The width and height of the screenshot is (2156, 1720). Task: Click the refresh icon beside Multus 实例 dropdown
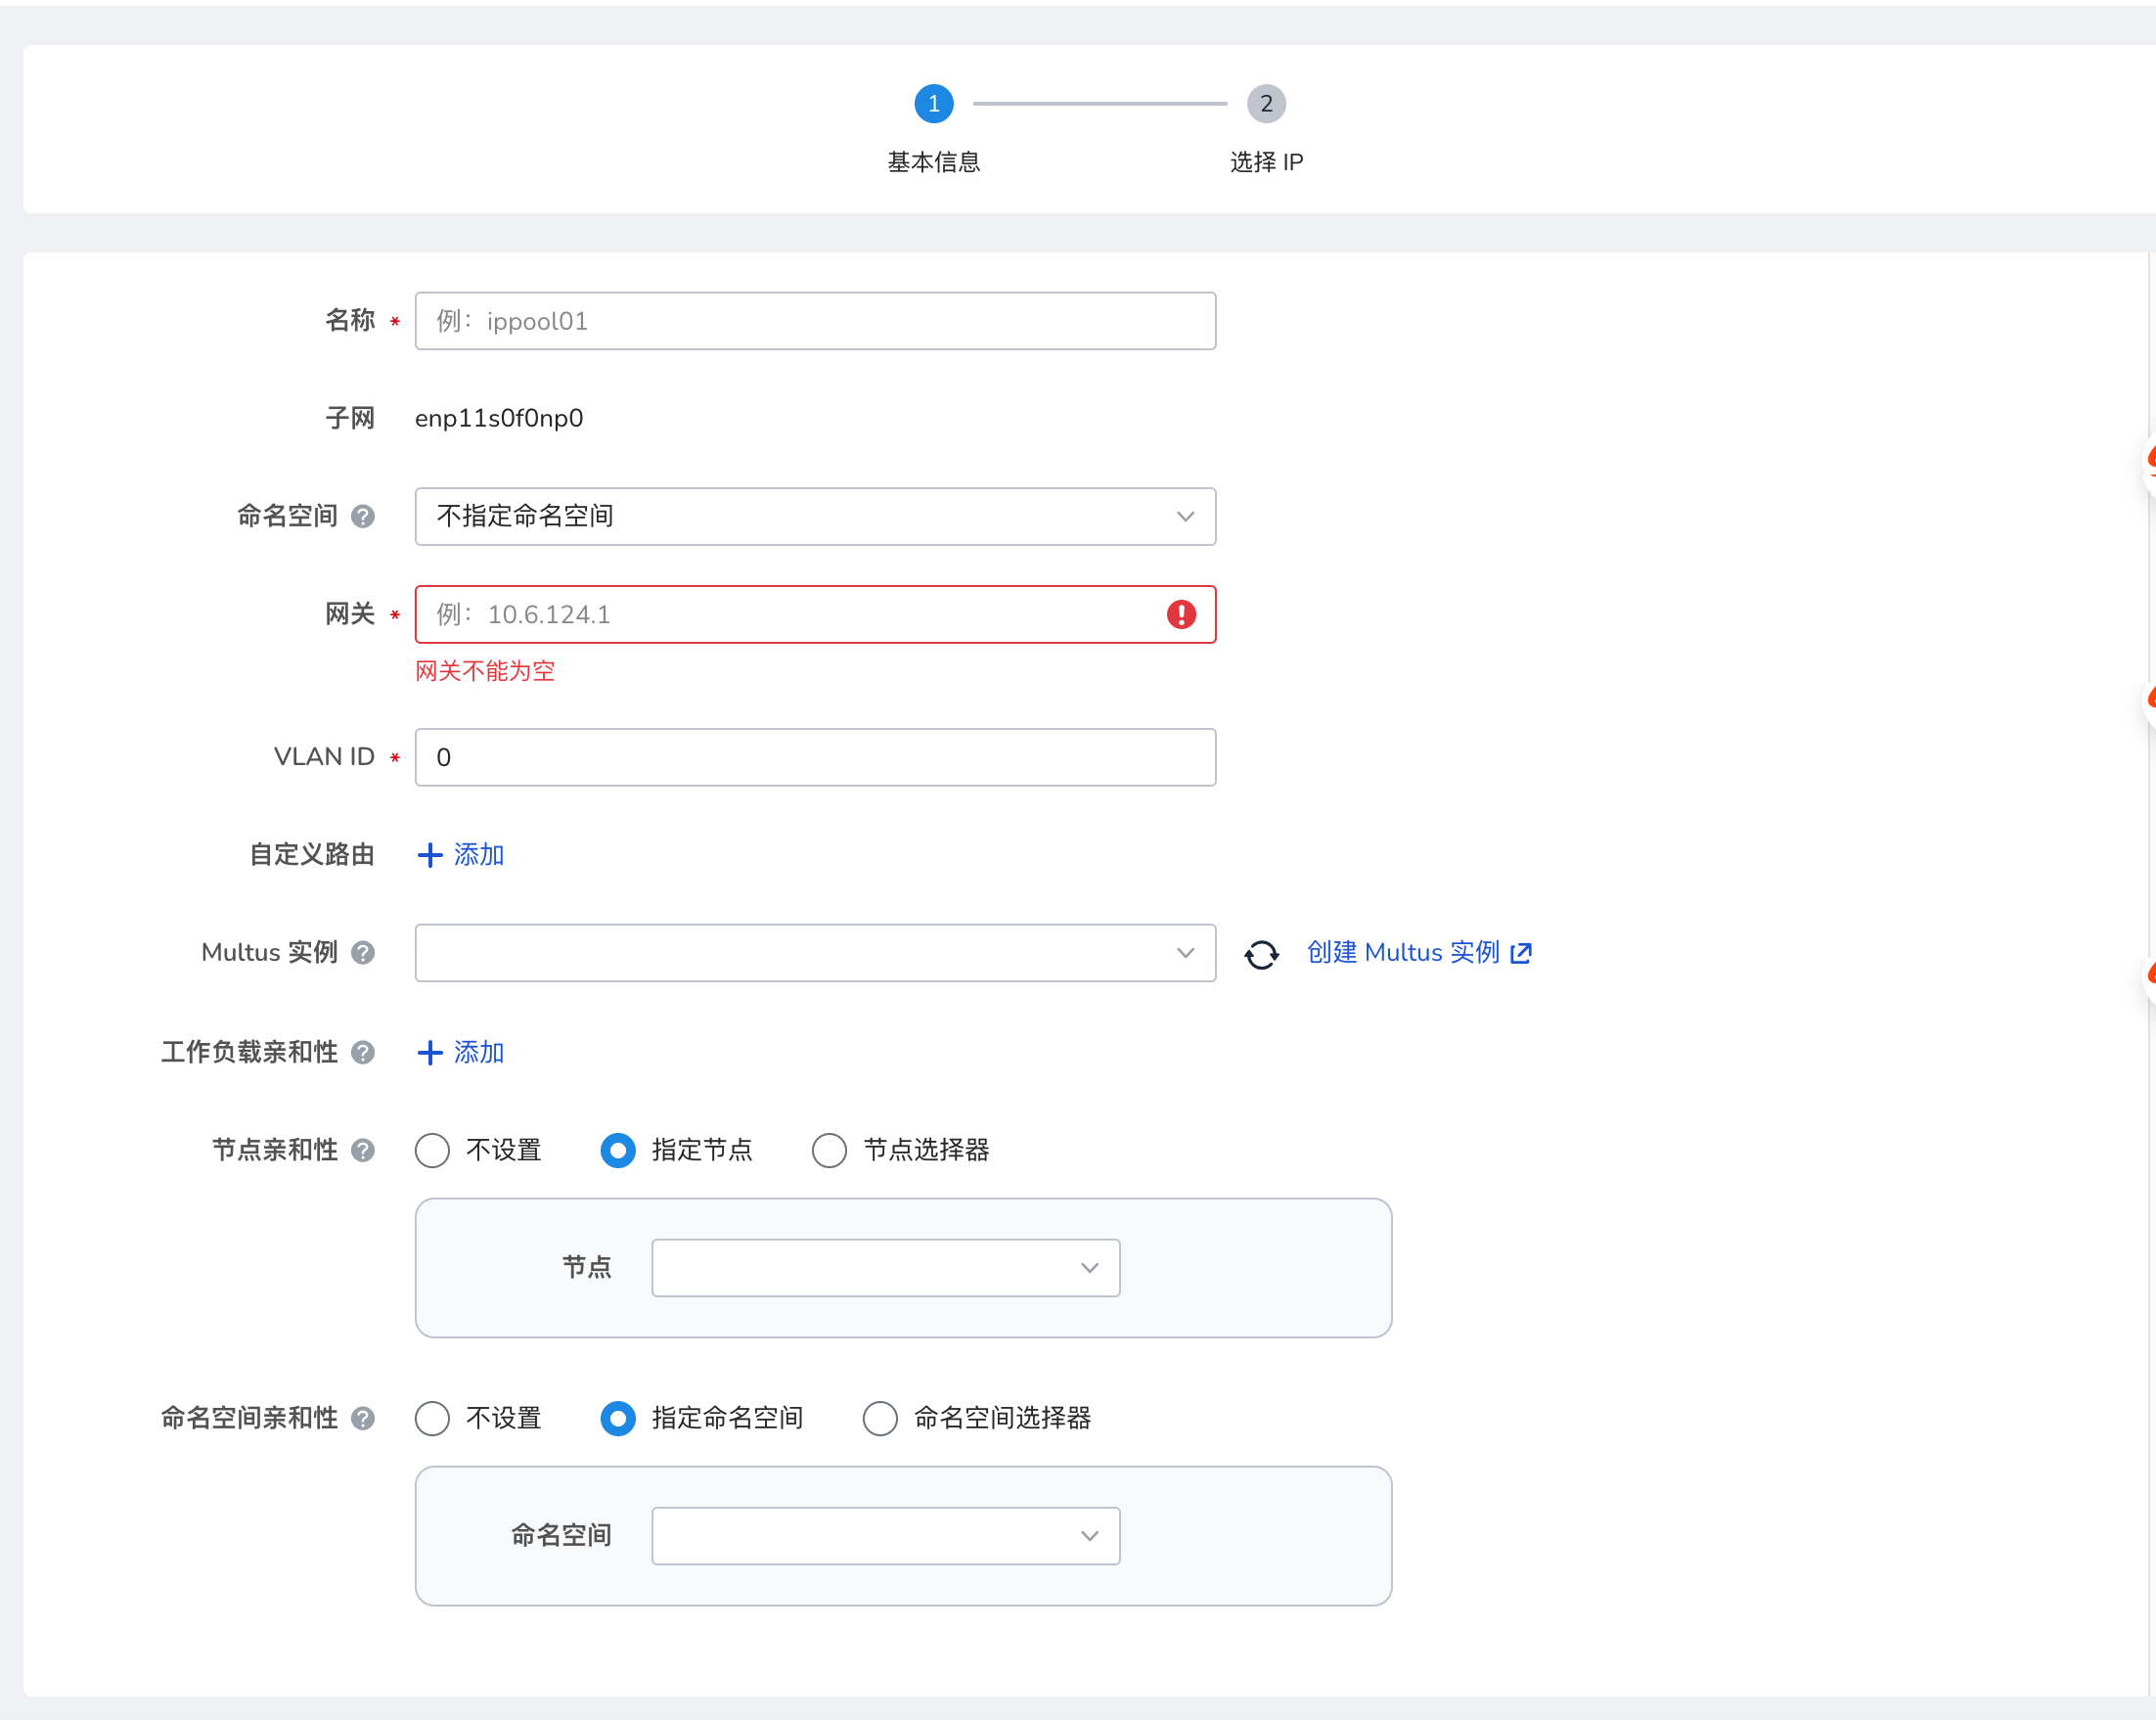tap(1261, 953)
